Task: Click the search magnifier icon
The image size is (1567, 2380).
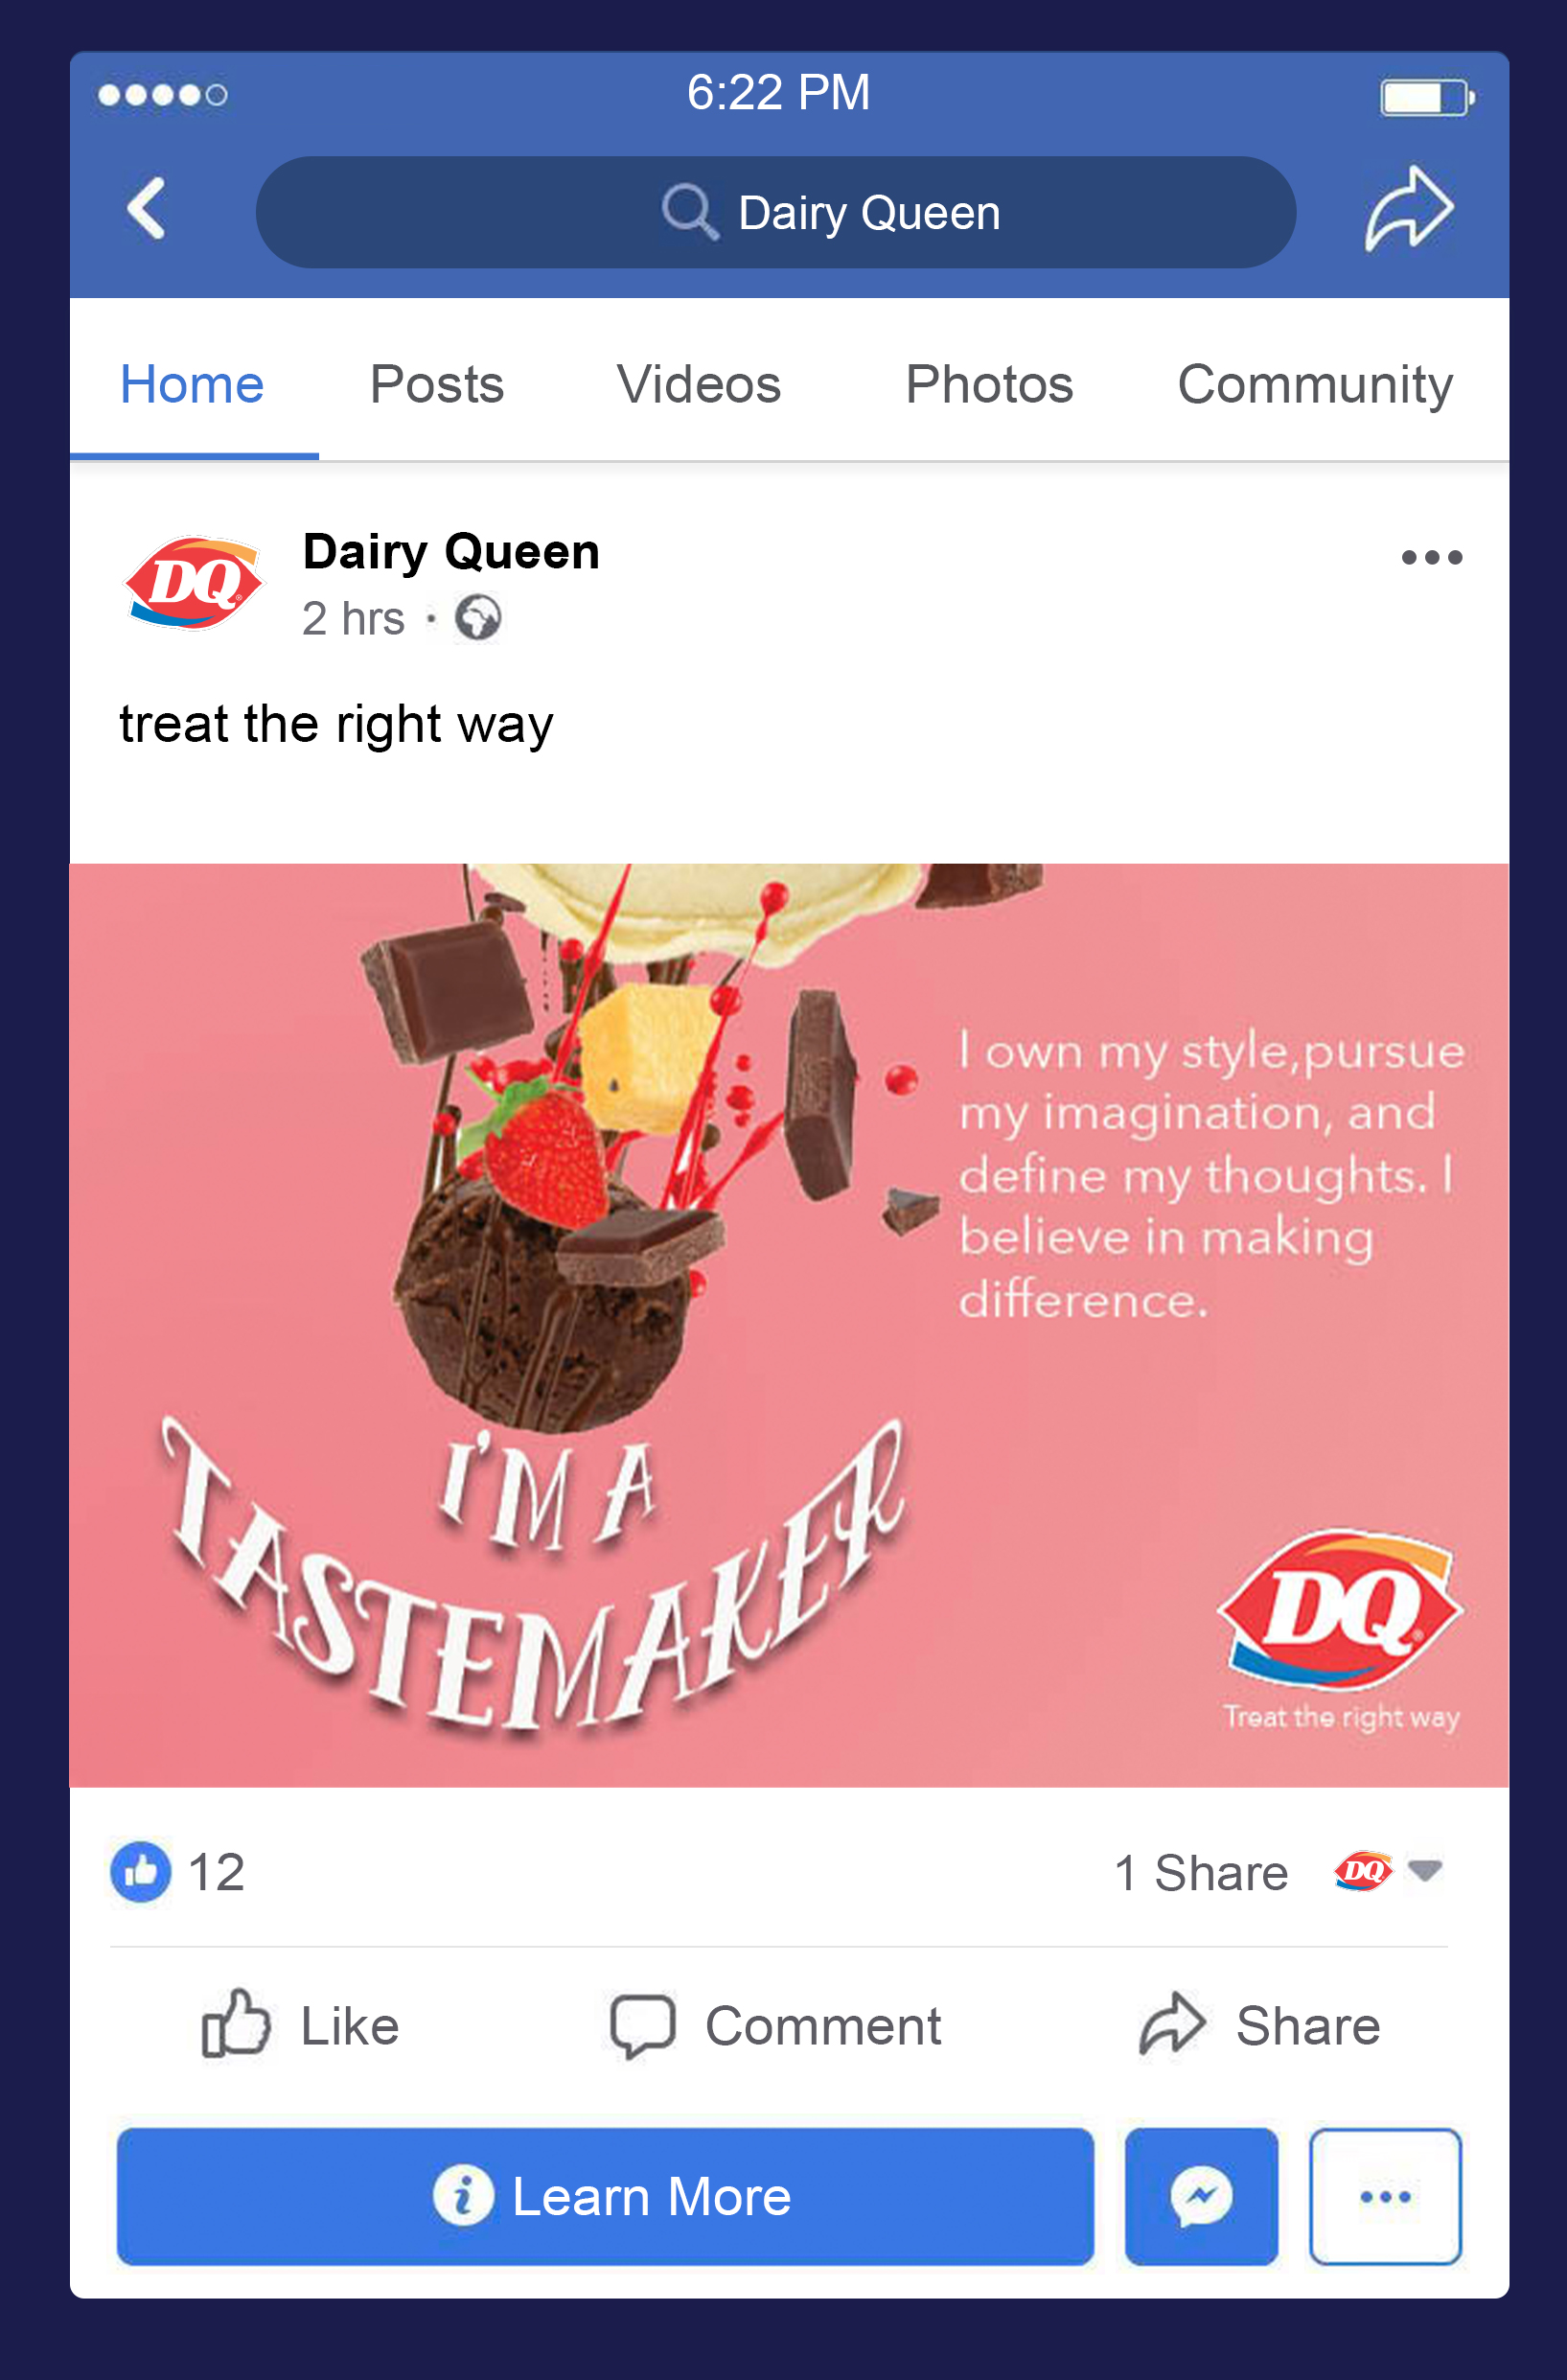Action: [690, 212]
